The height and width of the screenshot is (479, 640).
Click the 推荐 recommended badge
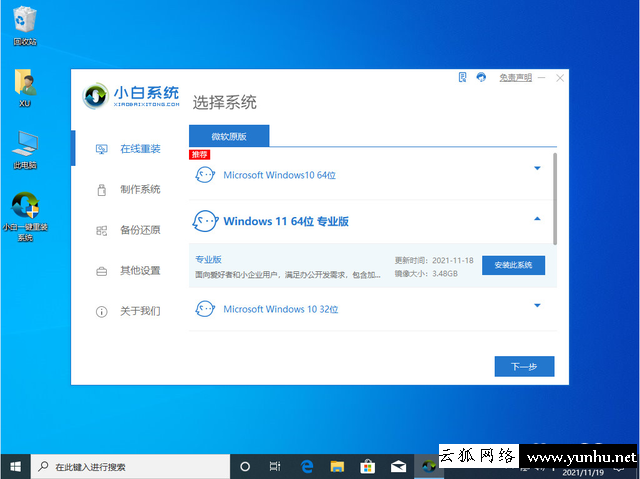199,154
